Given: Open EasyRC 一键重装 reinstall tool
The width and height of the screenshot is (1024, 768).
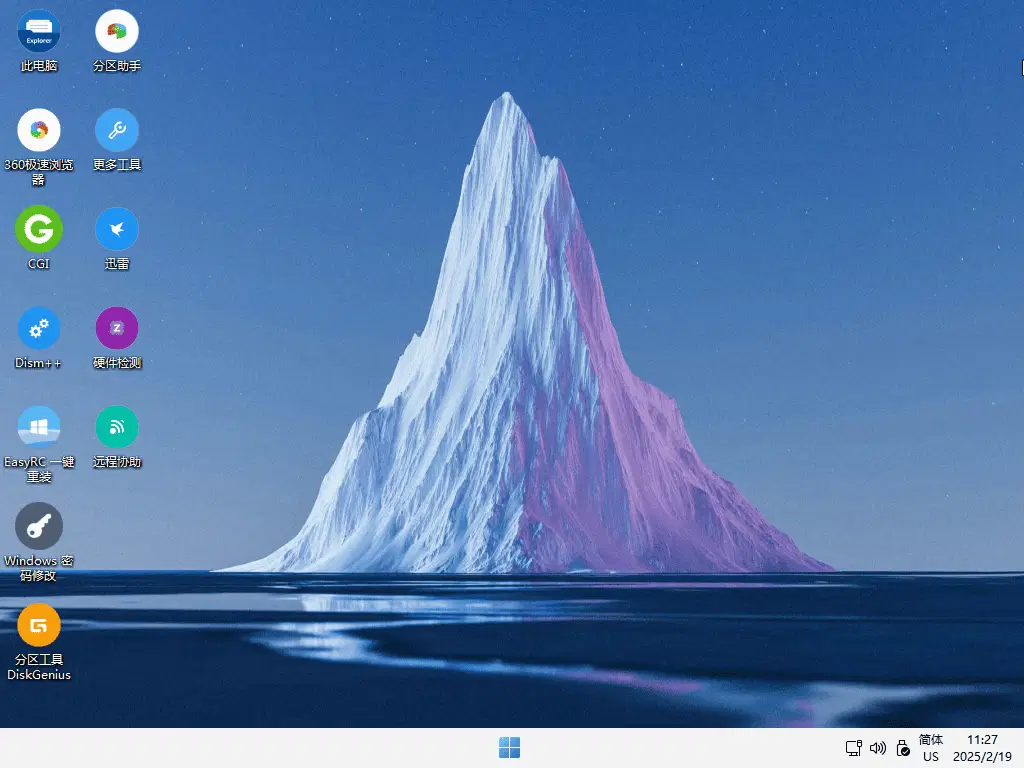Looking at the screenshot, I should coord(38,428).
